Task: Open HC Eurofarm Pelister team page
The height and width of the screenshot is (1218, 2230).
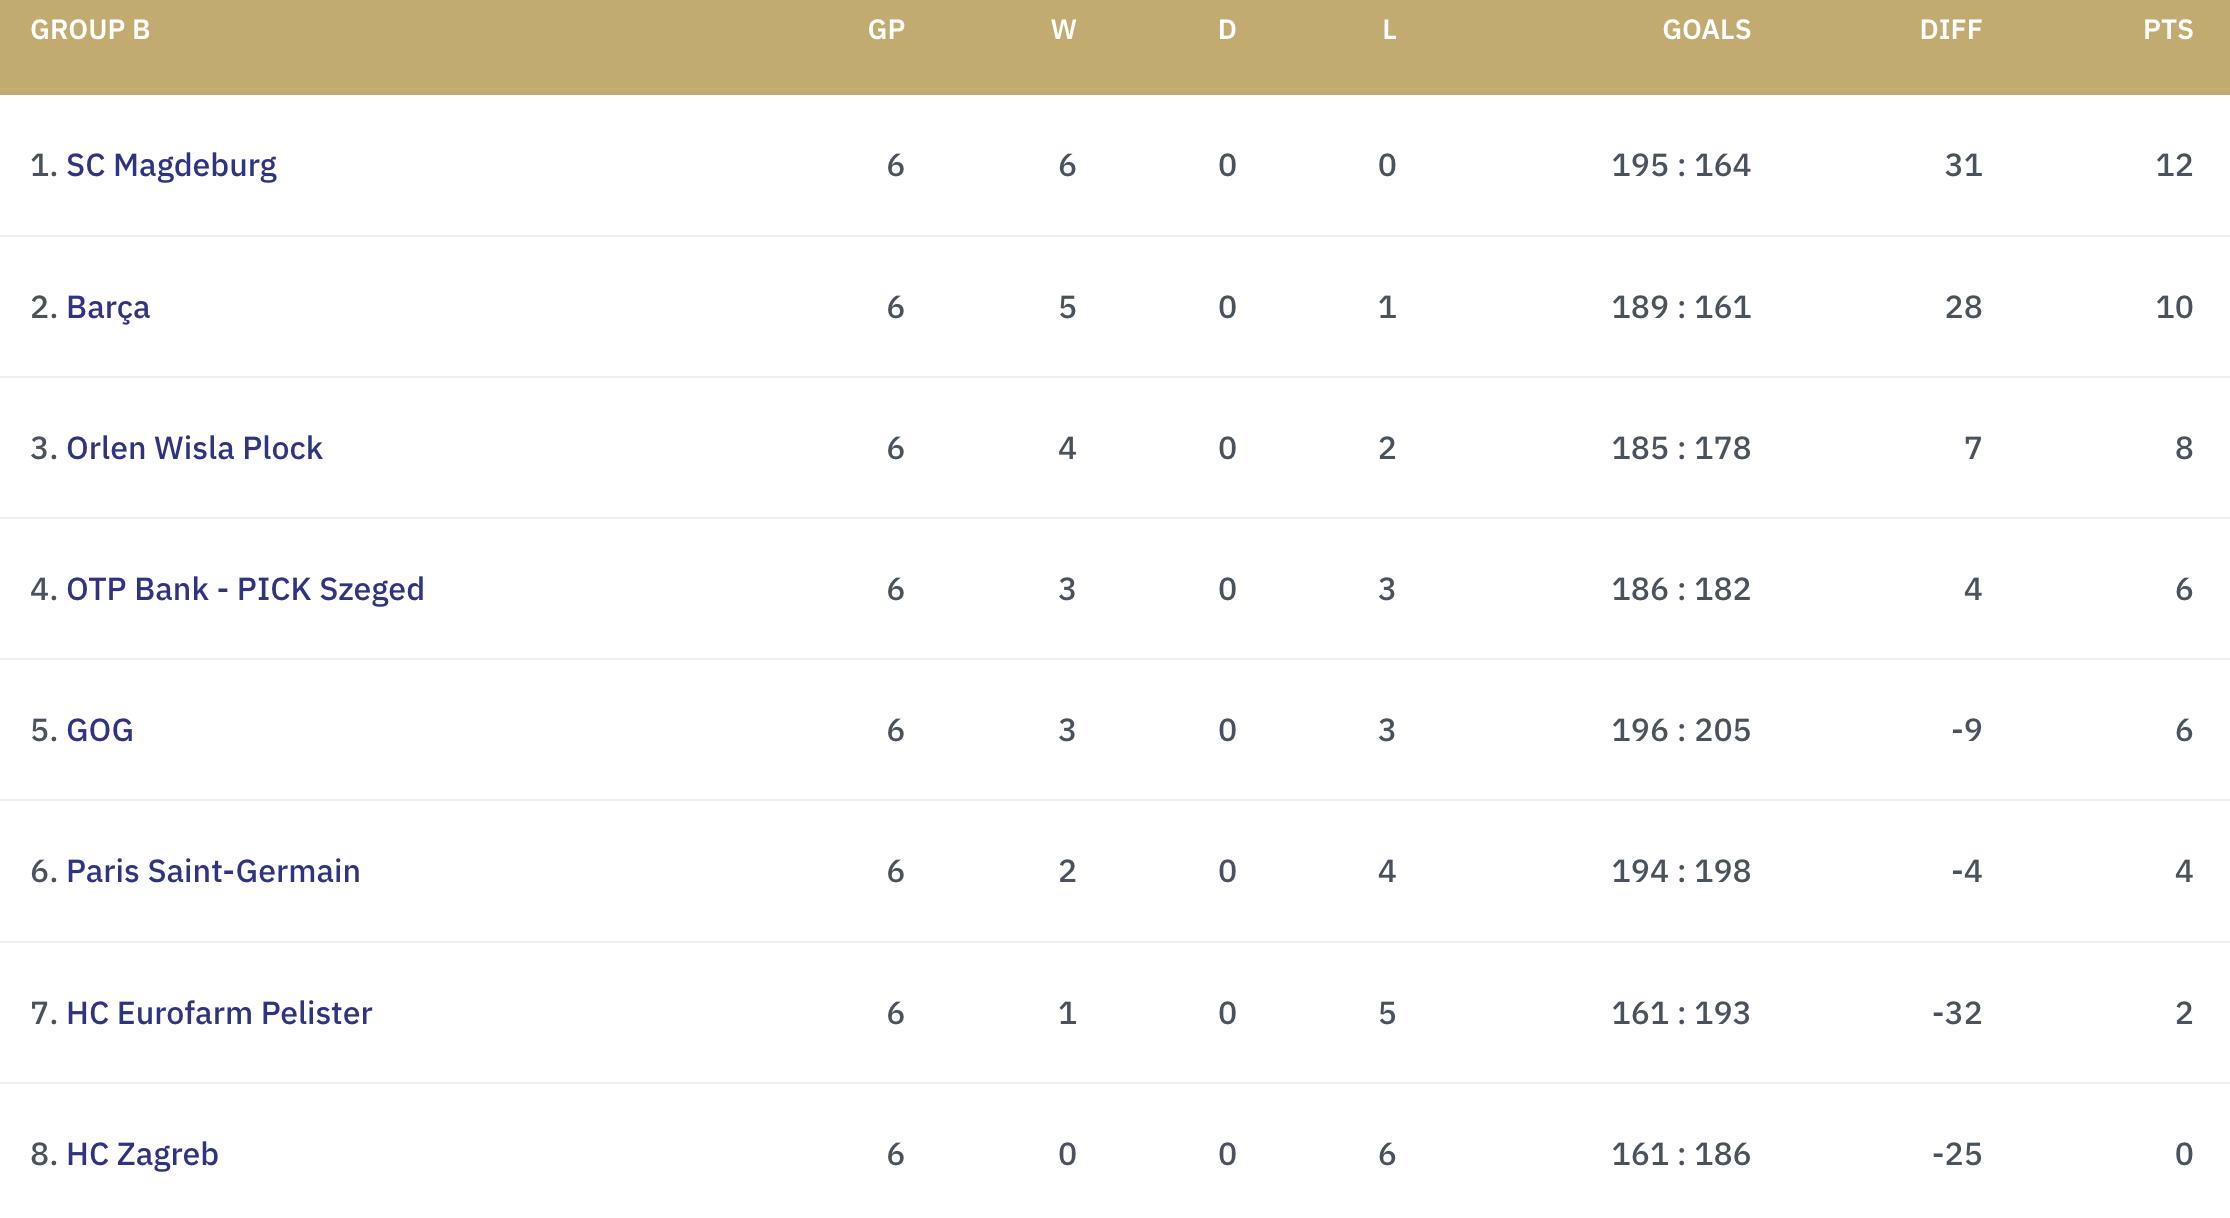Action: point(219,1013)
